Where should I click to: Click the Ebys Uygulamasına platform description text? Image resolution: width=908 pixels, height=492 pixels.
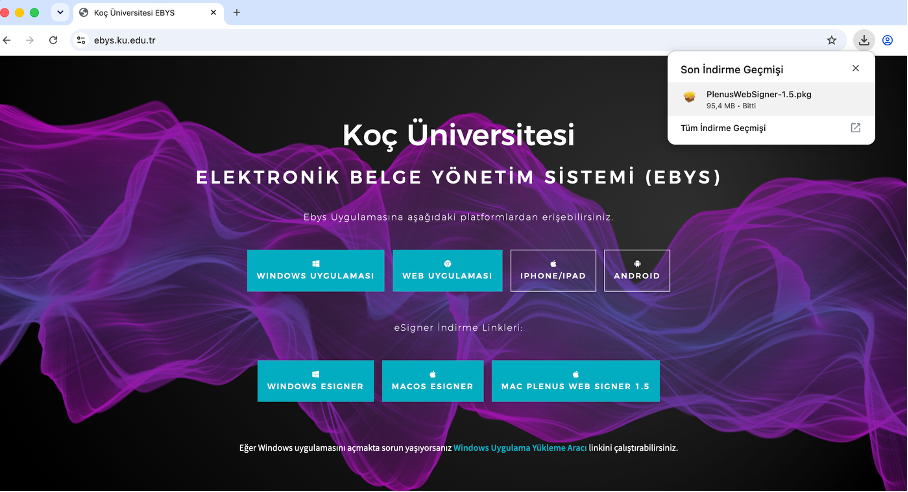coord(458,217)
